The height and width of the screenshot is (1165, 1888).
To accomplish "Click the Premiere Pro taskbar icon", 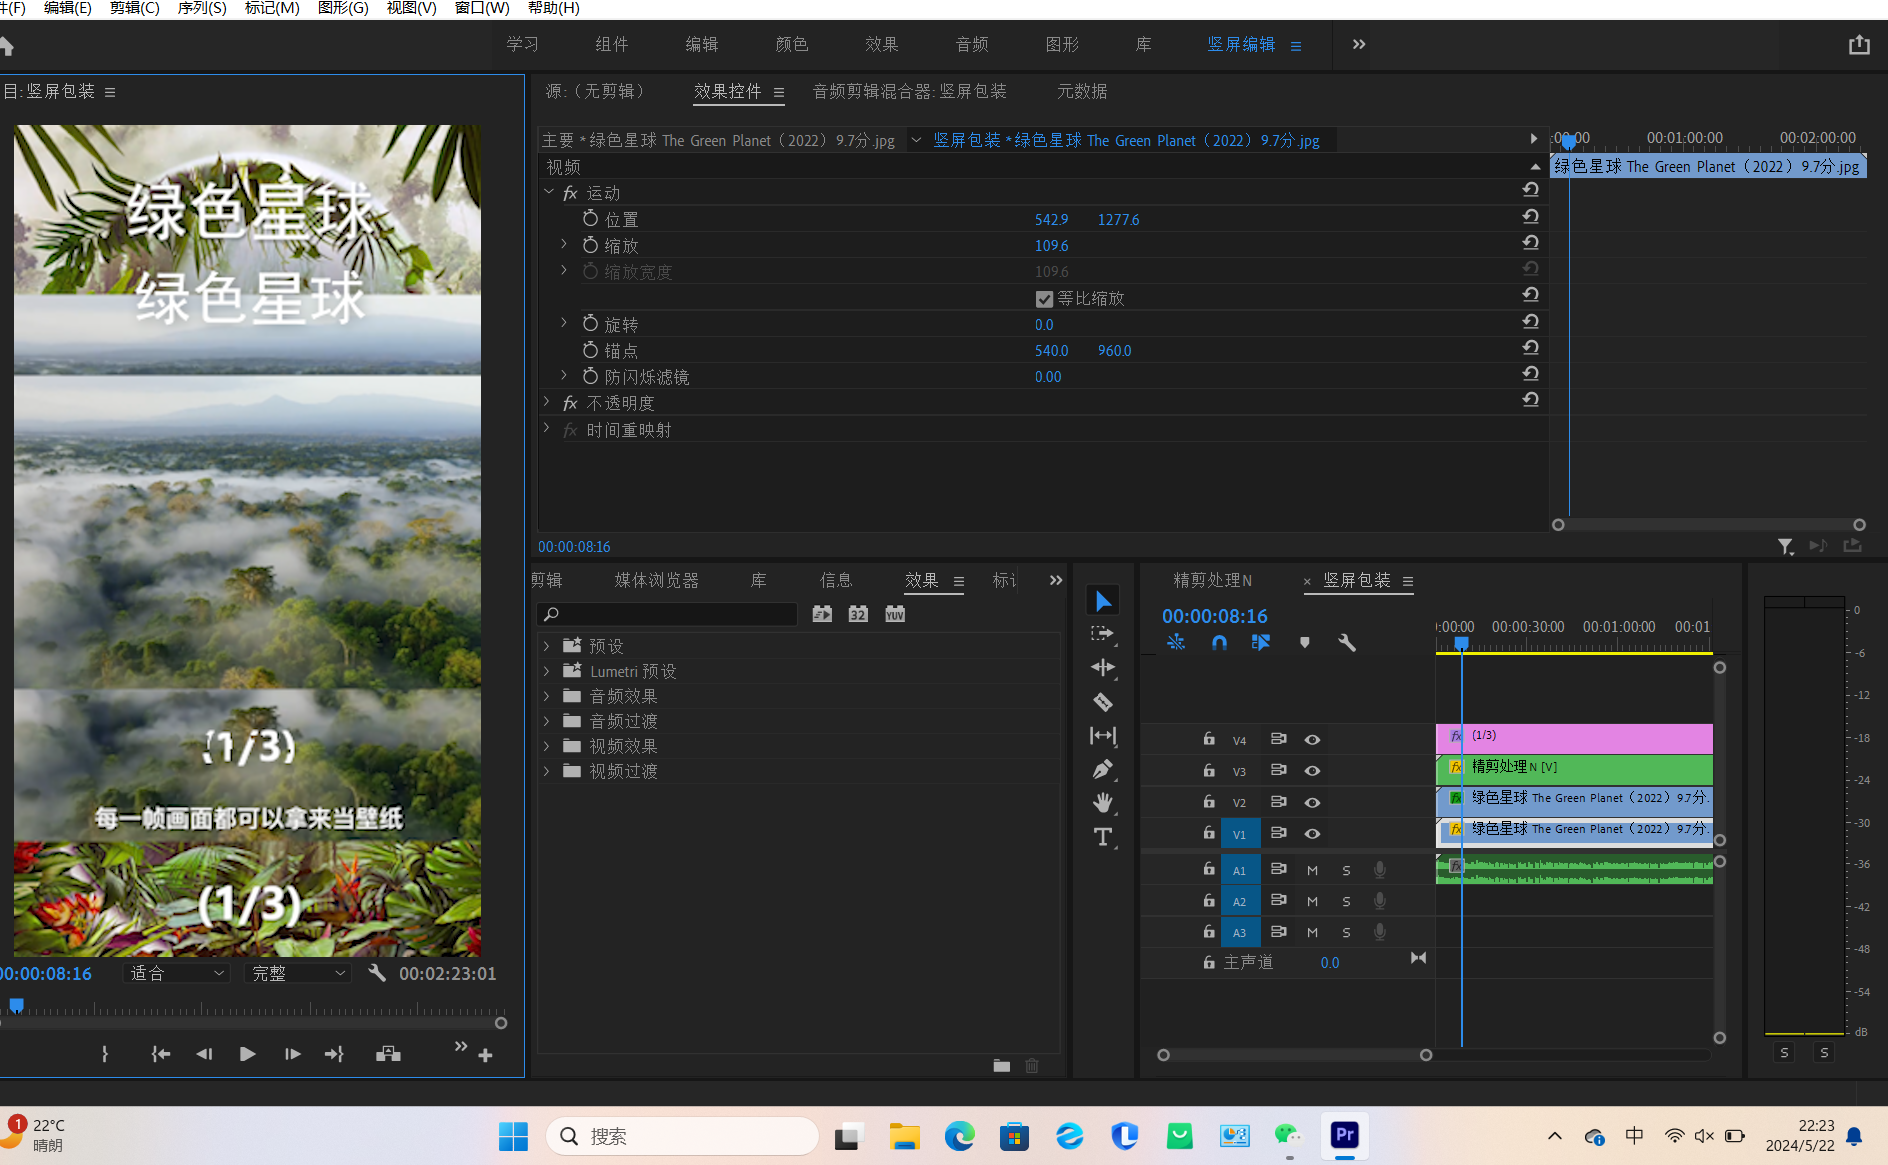I will click(1344, 1135).
